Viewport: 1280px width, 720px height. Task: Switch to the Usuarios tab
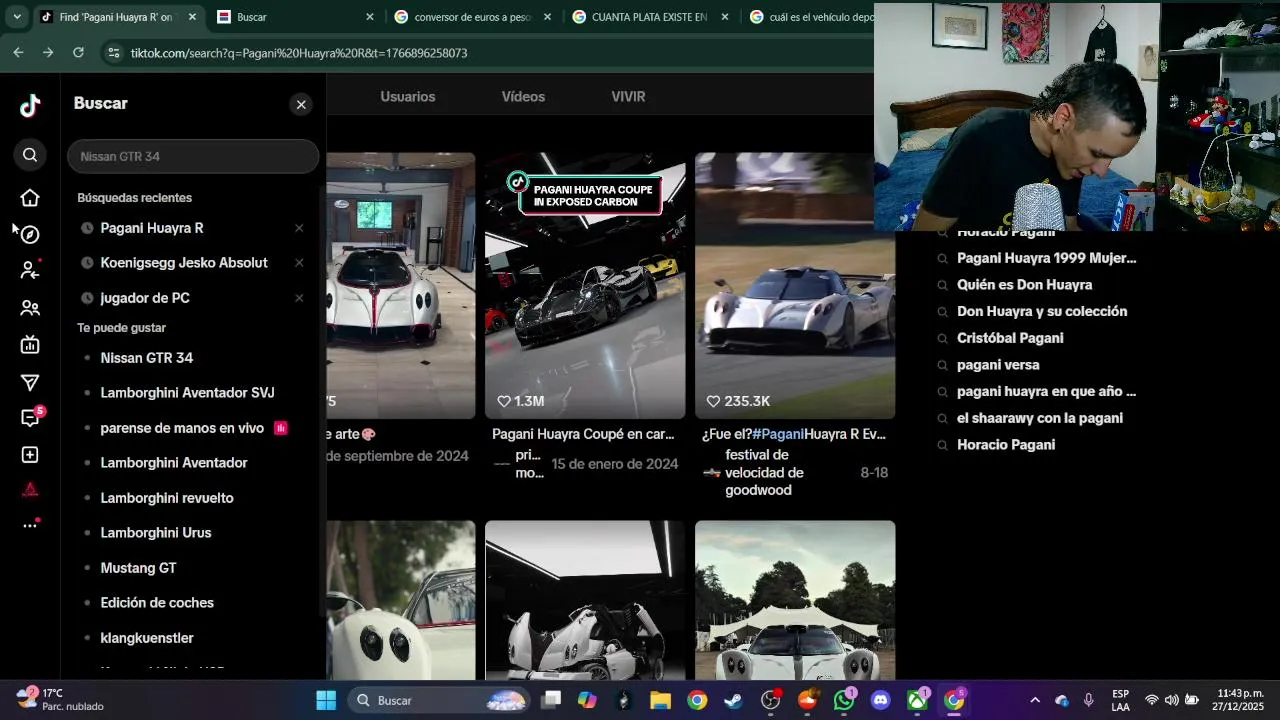[x=407, y=97]
